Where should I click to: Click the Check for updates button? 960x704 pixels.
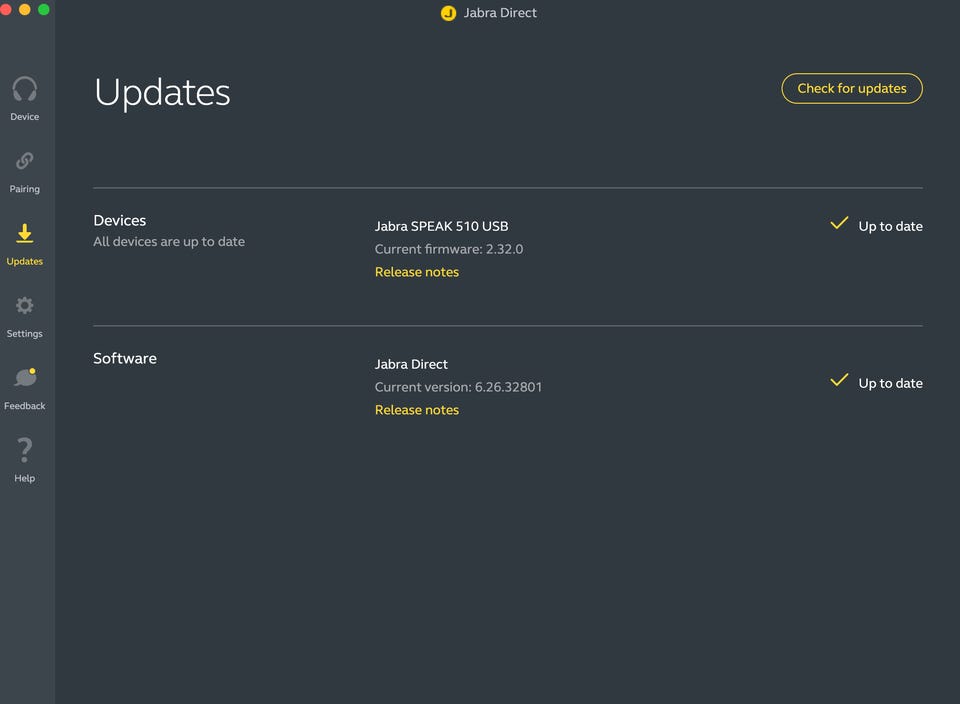pos(852,89)
